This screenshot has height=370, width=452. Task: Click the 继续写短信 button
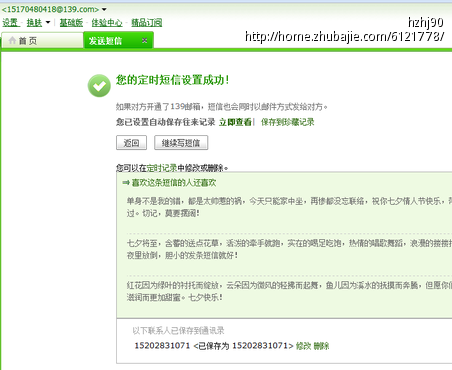click(x=181, y=143)
